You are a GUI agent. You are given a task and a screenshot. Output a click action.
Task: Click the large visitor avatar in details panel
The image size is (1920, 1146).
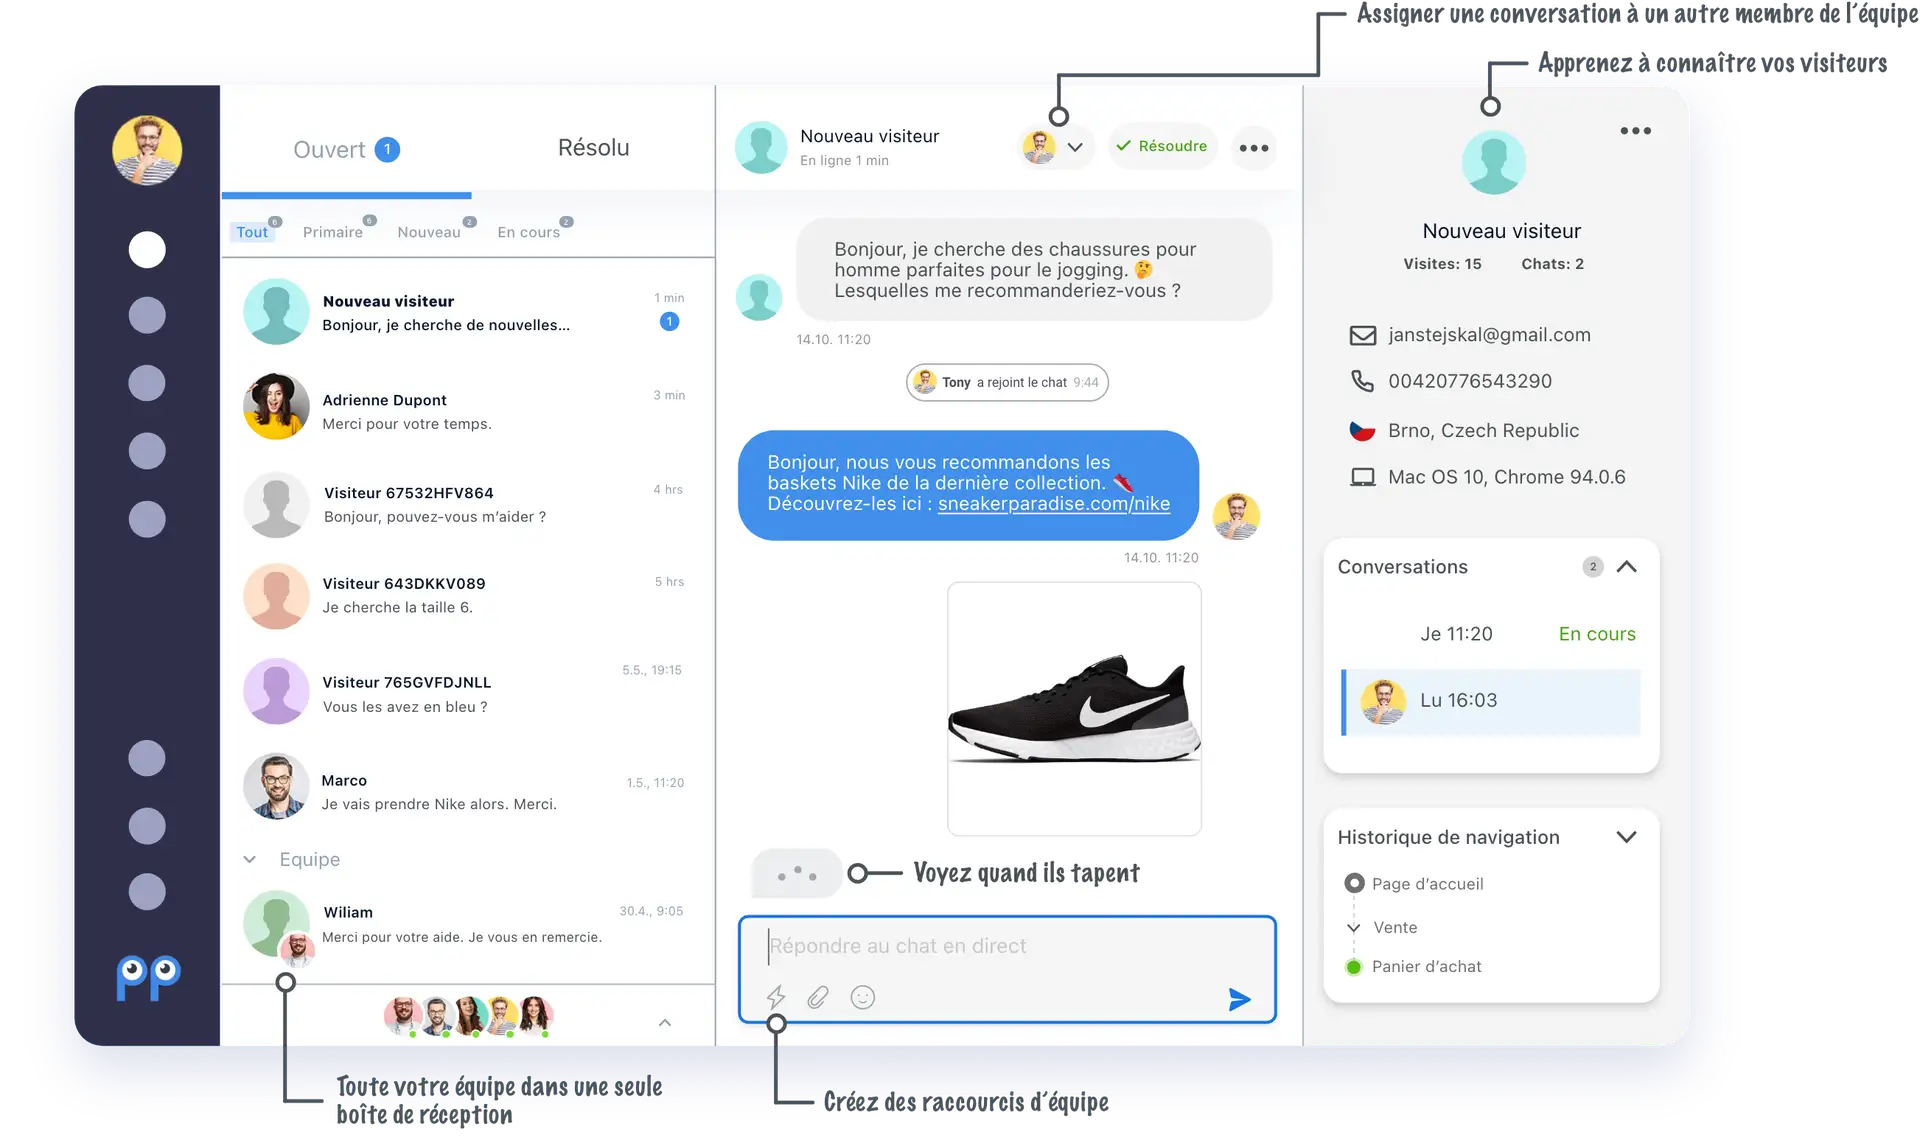(1493, 163)
